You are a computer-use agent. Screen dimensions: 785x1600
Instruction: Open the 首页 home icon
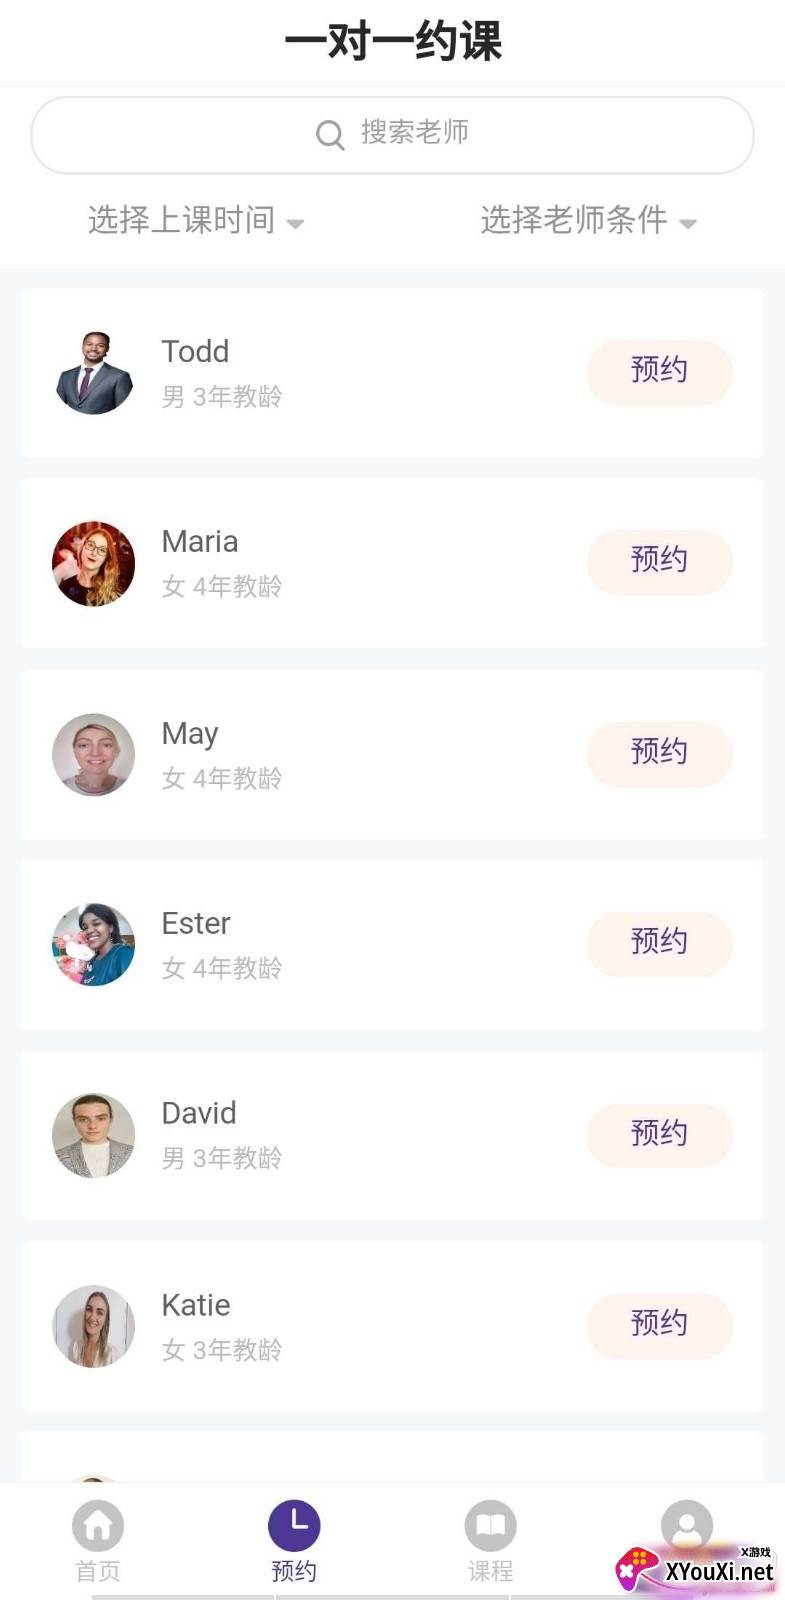click(x=98, y=1527)
